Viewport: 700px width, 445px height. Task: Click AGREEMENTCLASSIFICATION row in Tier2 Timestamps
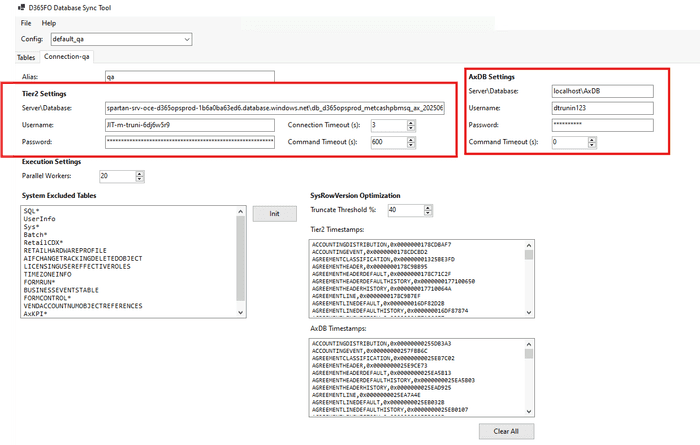tap(383, 259)
